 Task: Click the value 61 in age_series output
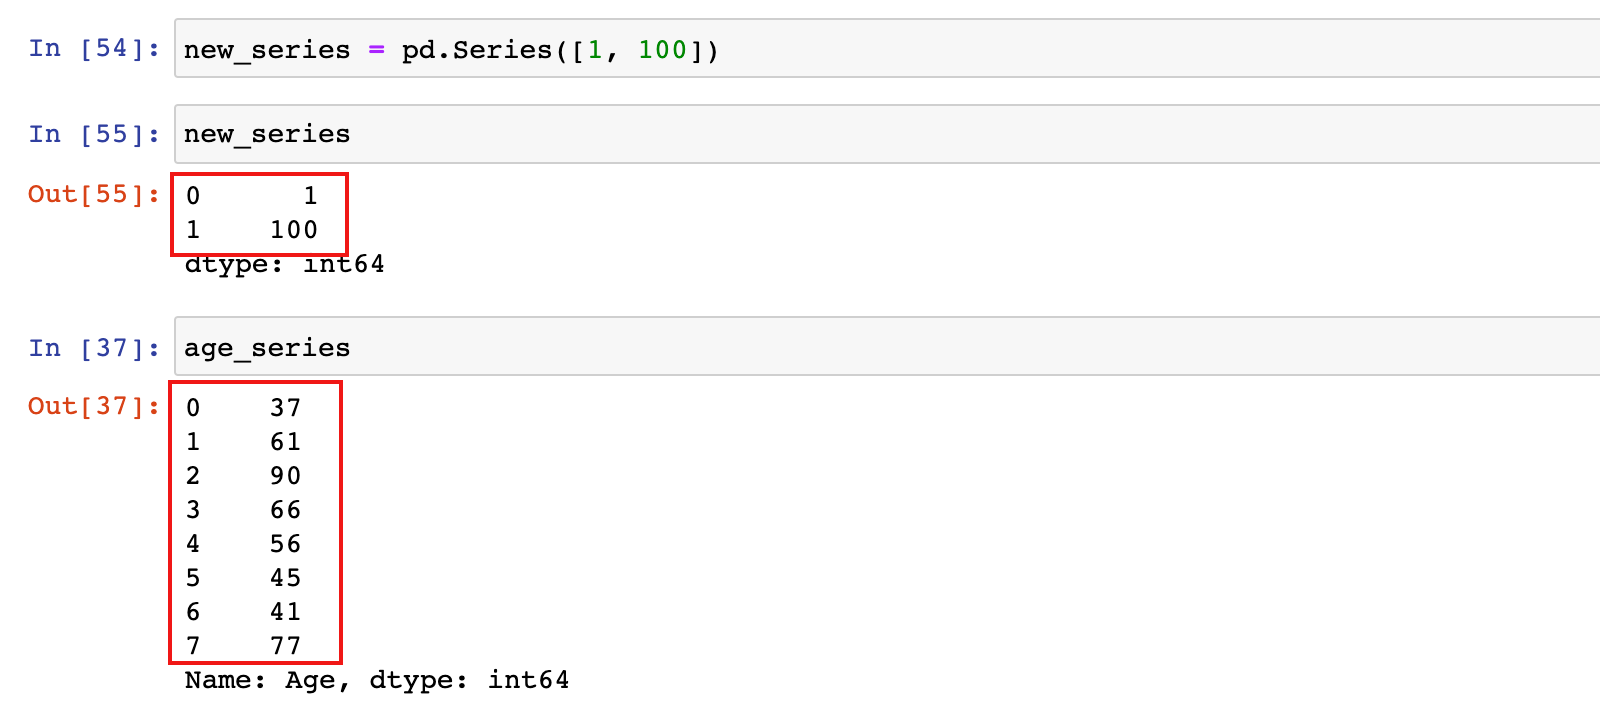285,442
